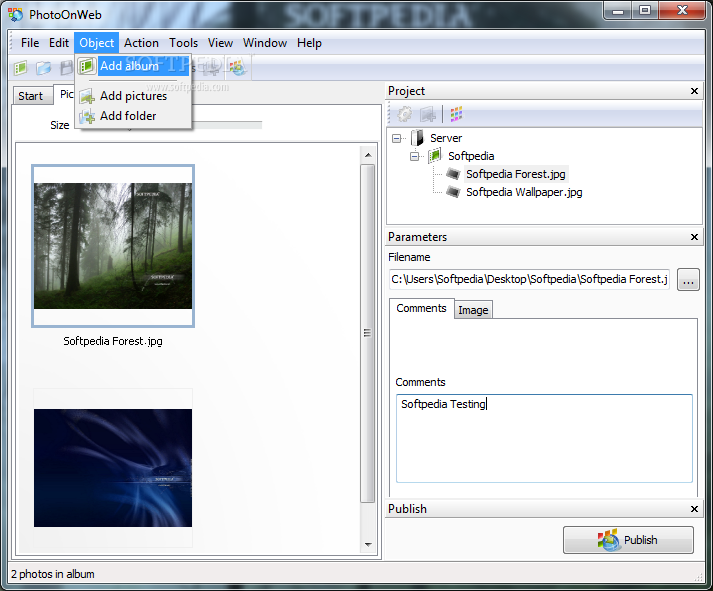Screen dimensions: 713x591
Task: Click the vertical scrollbar thumb of picture list
Action: coord(368,333)
